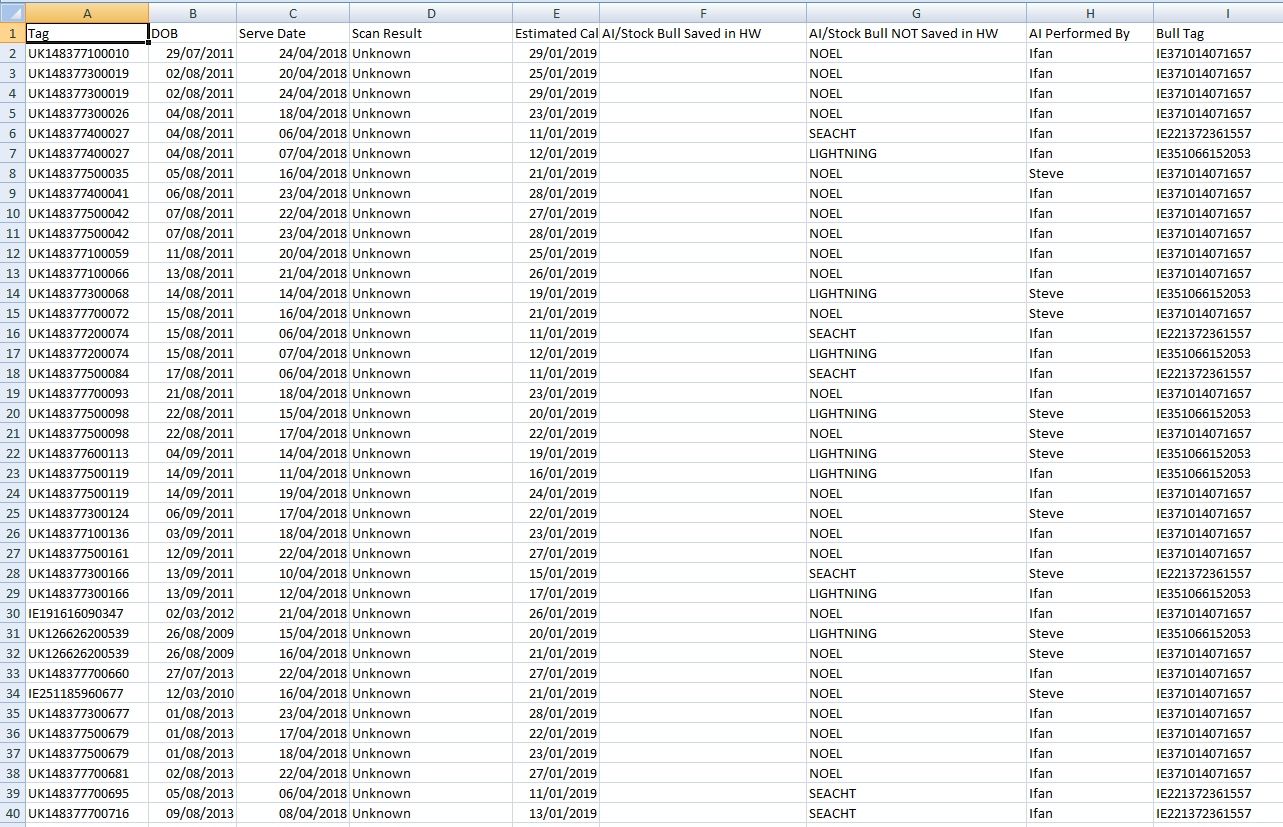
Task: Select tag cell UK148377300026
Action: pos(88,113)
